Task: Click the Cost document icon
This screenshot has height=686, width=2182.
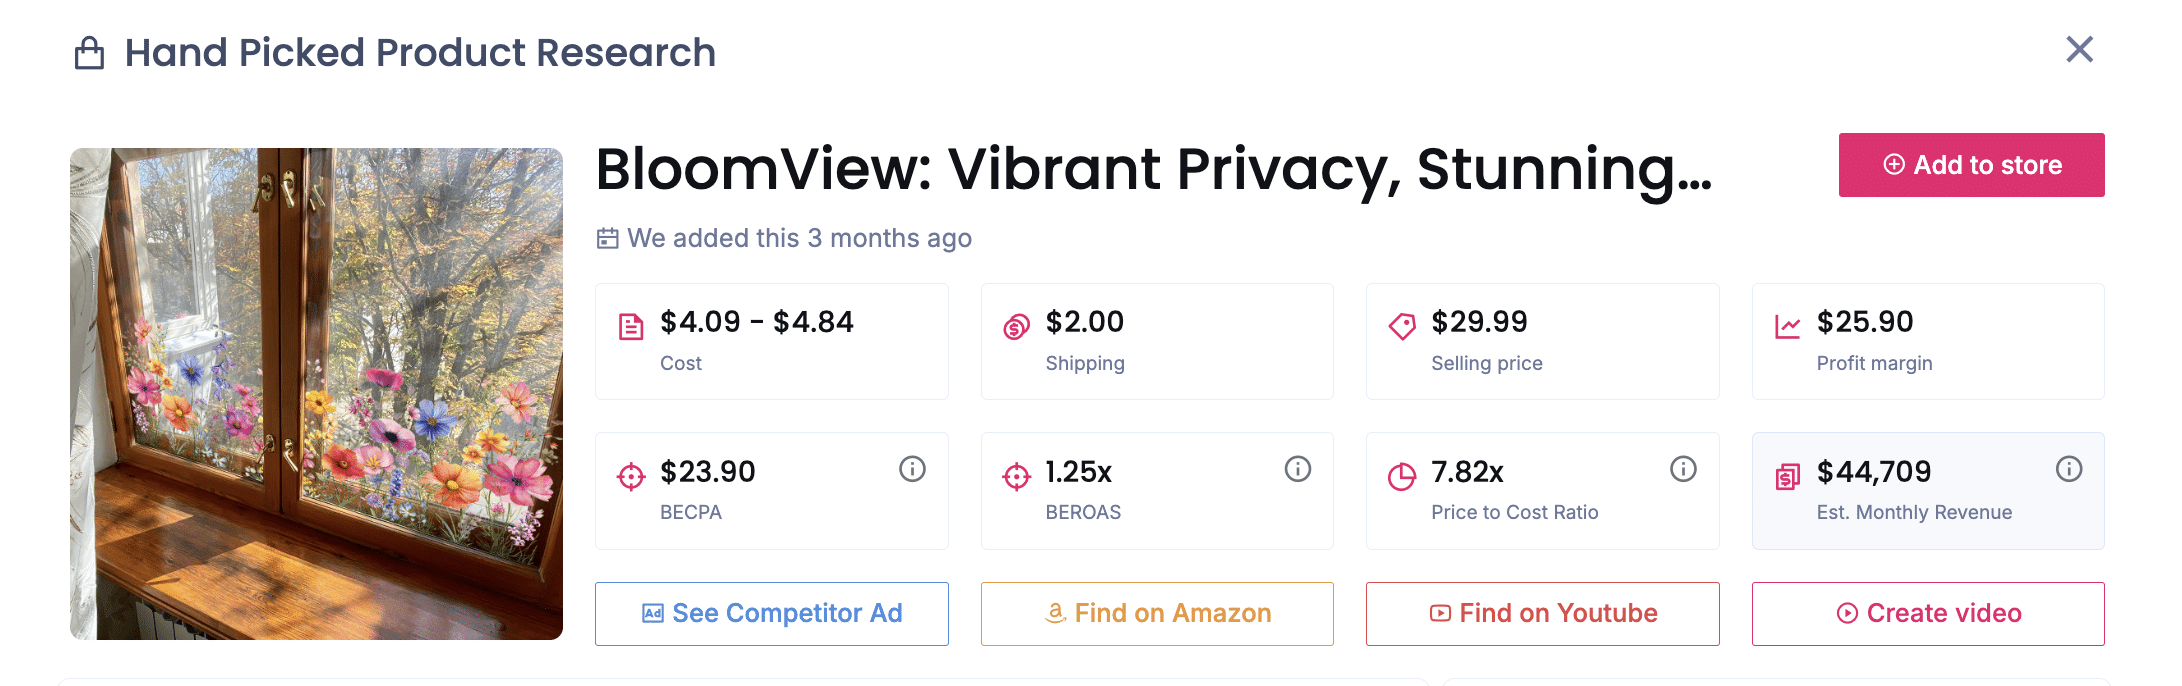Action: coord(631,327)
